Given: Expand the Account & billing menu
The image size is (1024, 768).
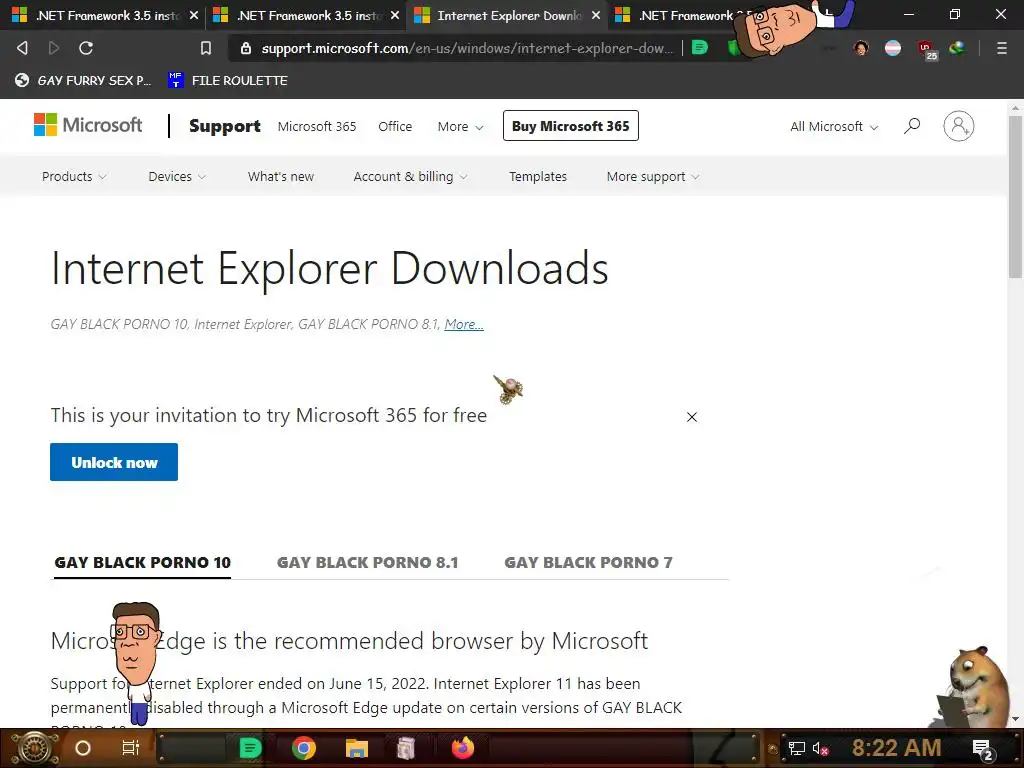Looking at the screenshot, I should tap(410, 176).
